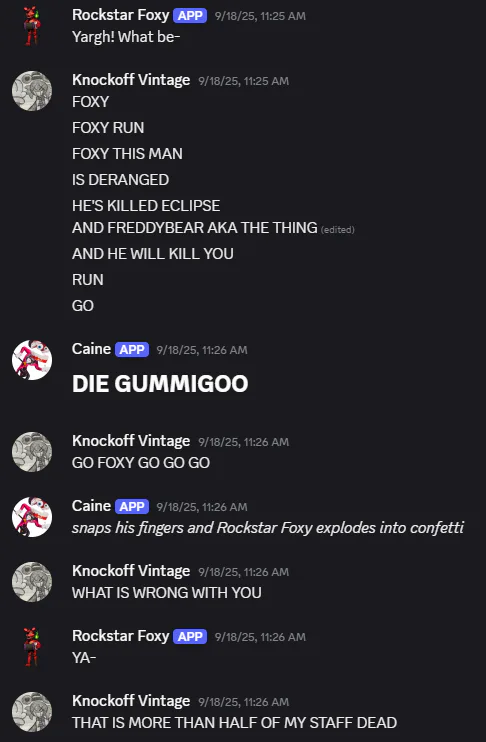
Task: Select the bold DIE GUMMIGOO message
Action: pyautogui.click(x=160, y=383)
